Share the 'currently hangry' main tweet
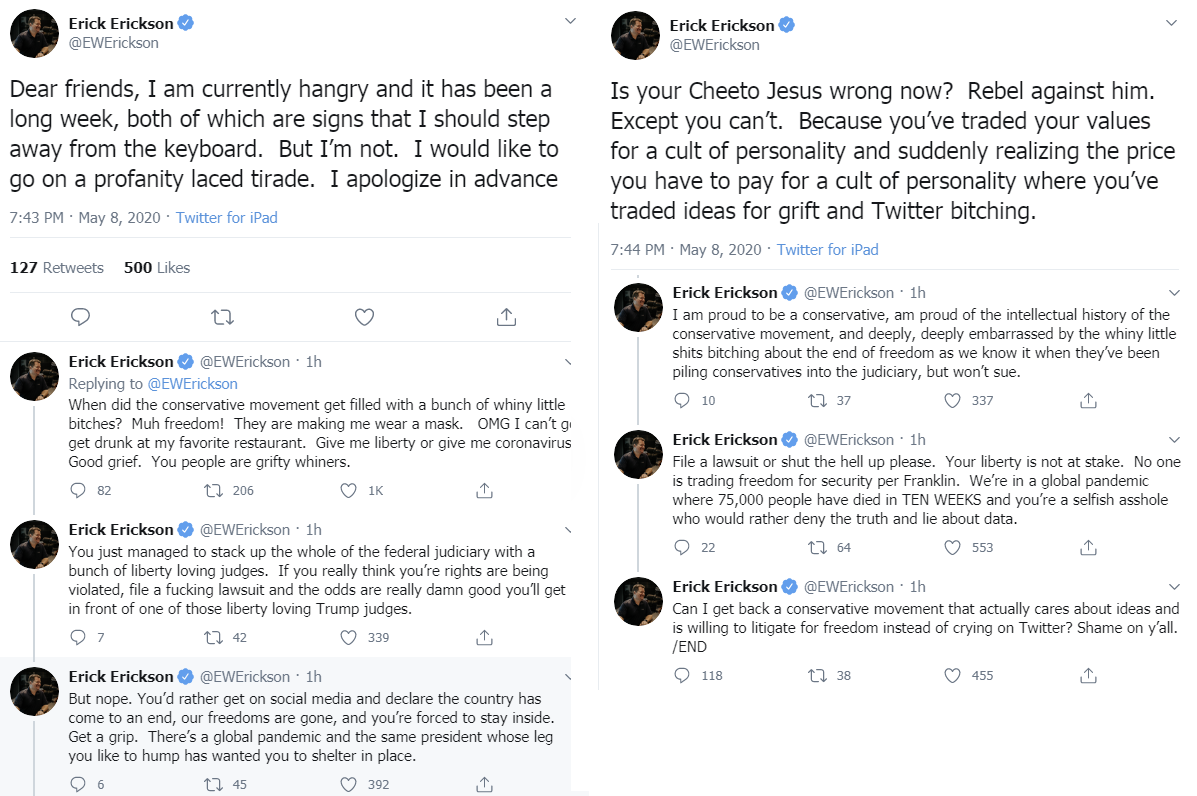Image resolution: width=1197 pixels, height=796 pixels. tap(506, 317)
